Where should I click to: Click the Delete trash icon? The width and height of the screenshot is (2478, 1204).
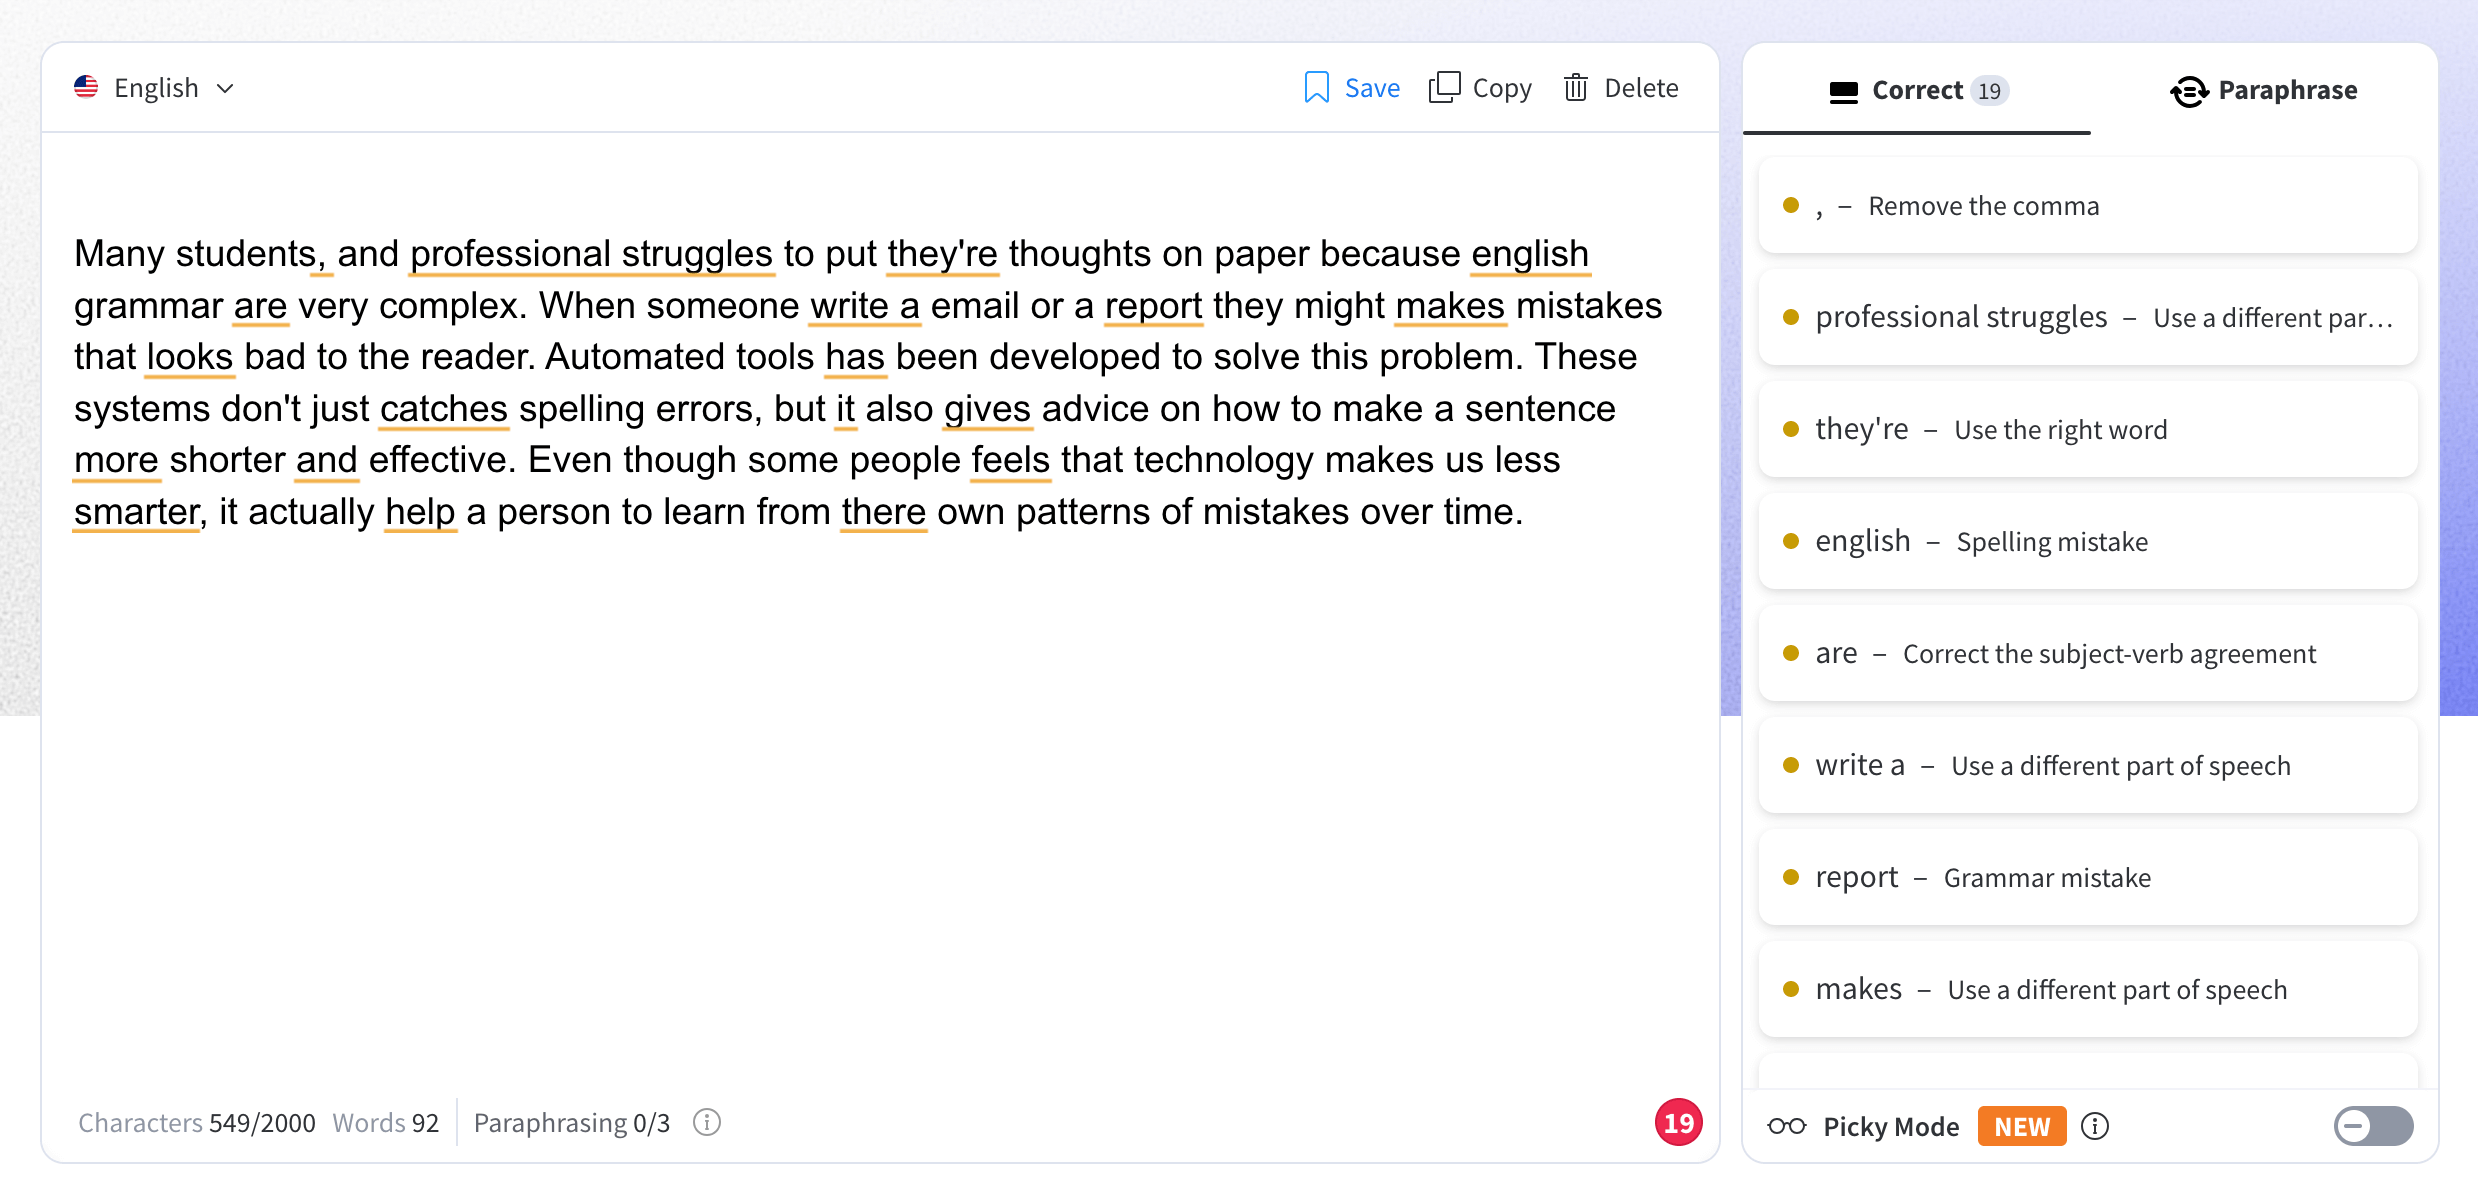tap(1576, 88)
